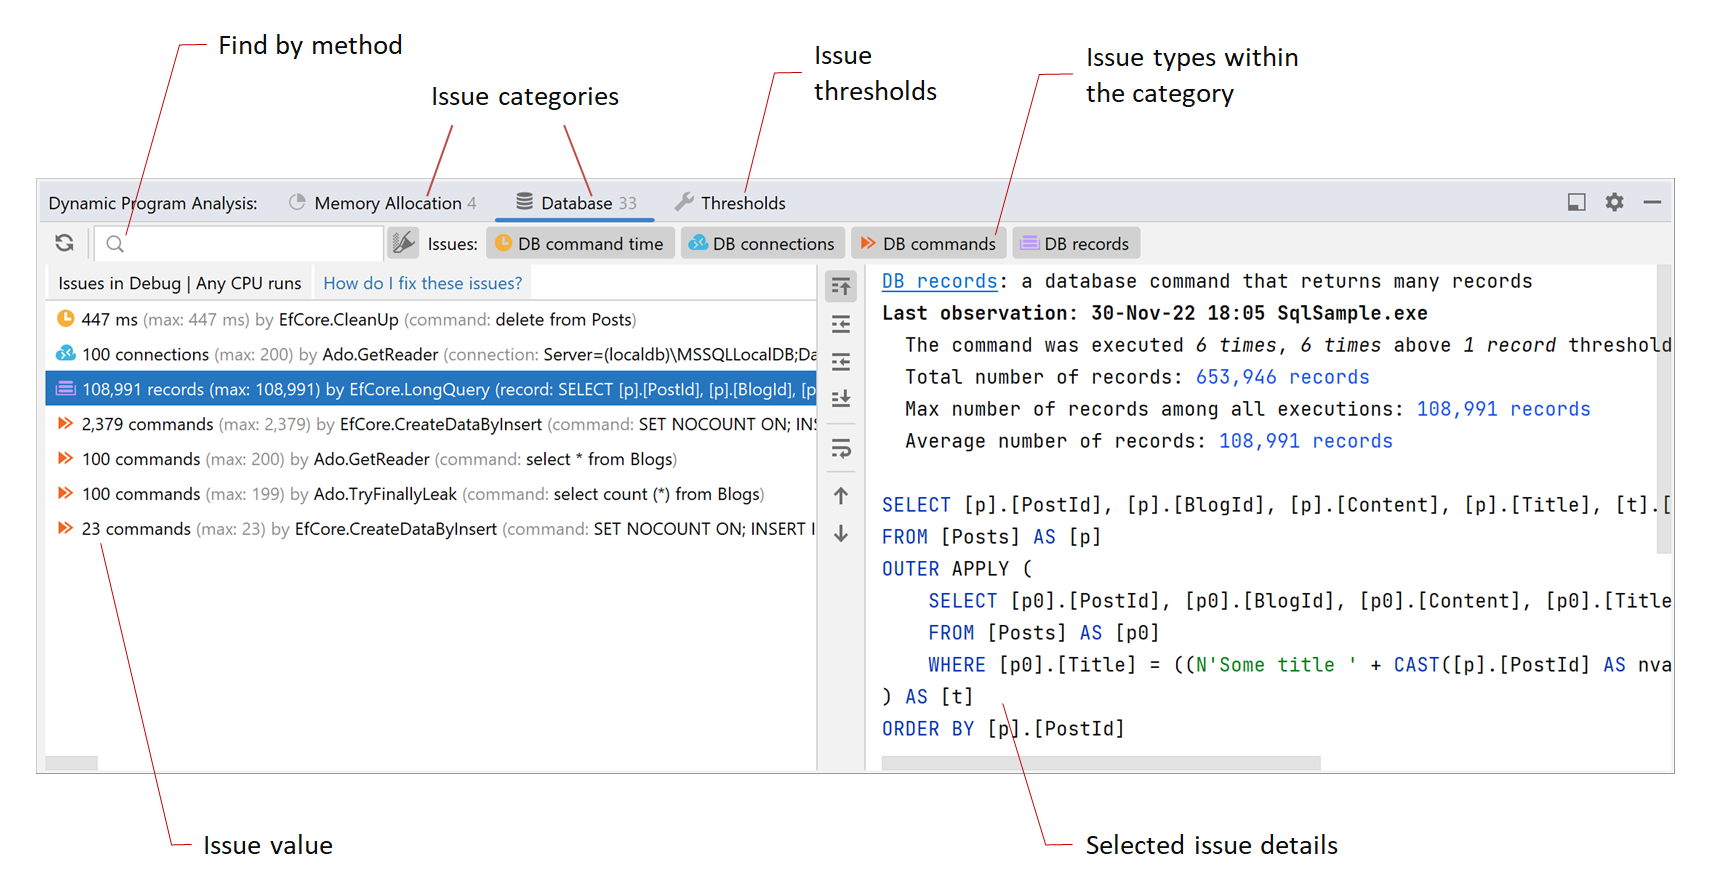Click the clear issues brush icon
1711x896 pixels.
[x=403, y=243]
